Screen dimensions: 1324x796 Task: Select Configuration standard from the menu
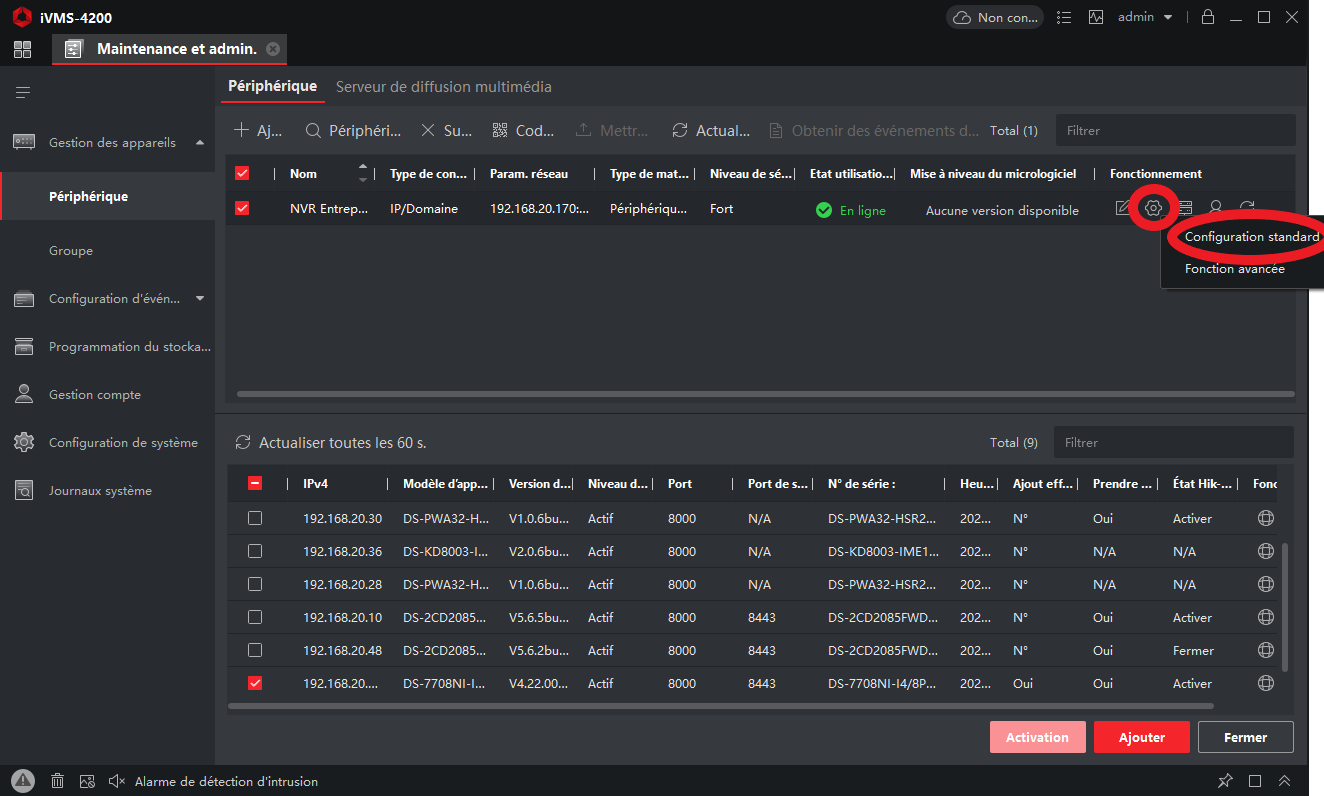coord(1251,237)
